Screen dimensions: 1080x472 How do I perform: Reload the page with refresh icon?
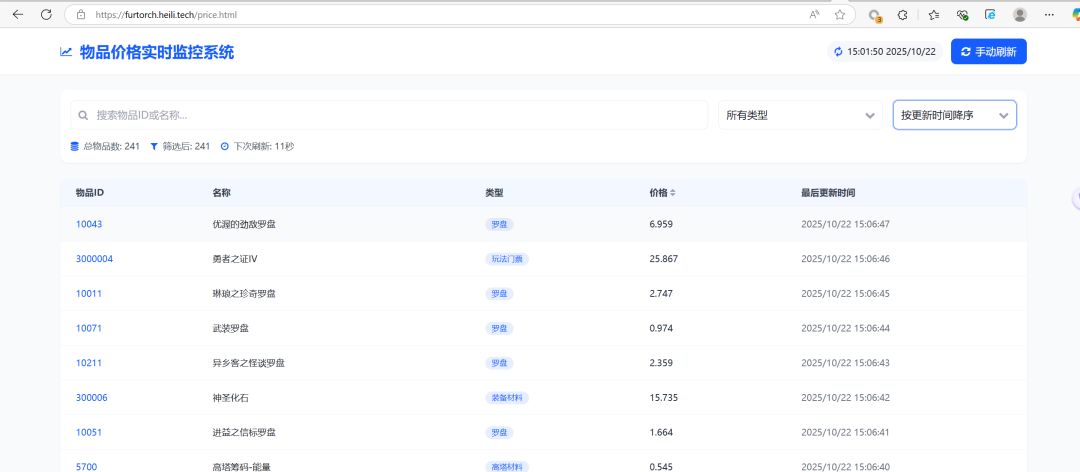pos(46,14)
